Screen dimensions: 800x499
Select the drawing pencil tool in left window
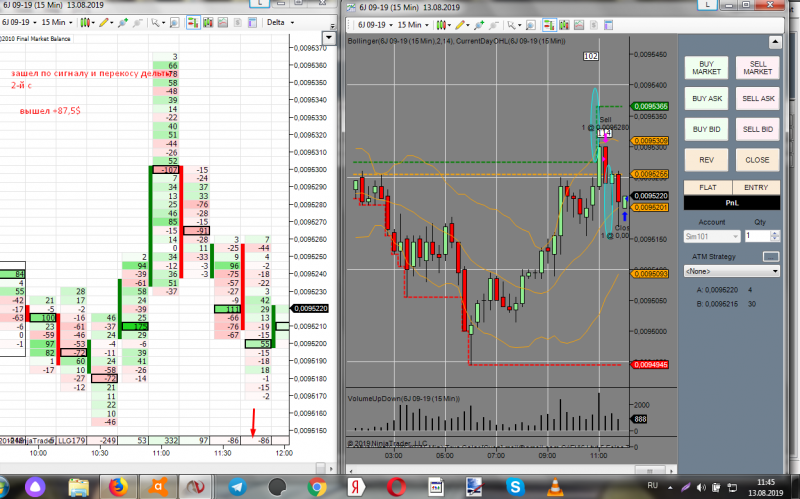[x=104, y=22]
